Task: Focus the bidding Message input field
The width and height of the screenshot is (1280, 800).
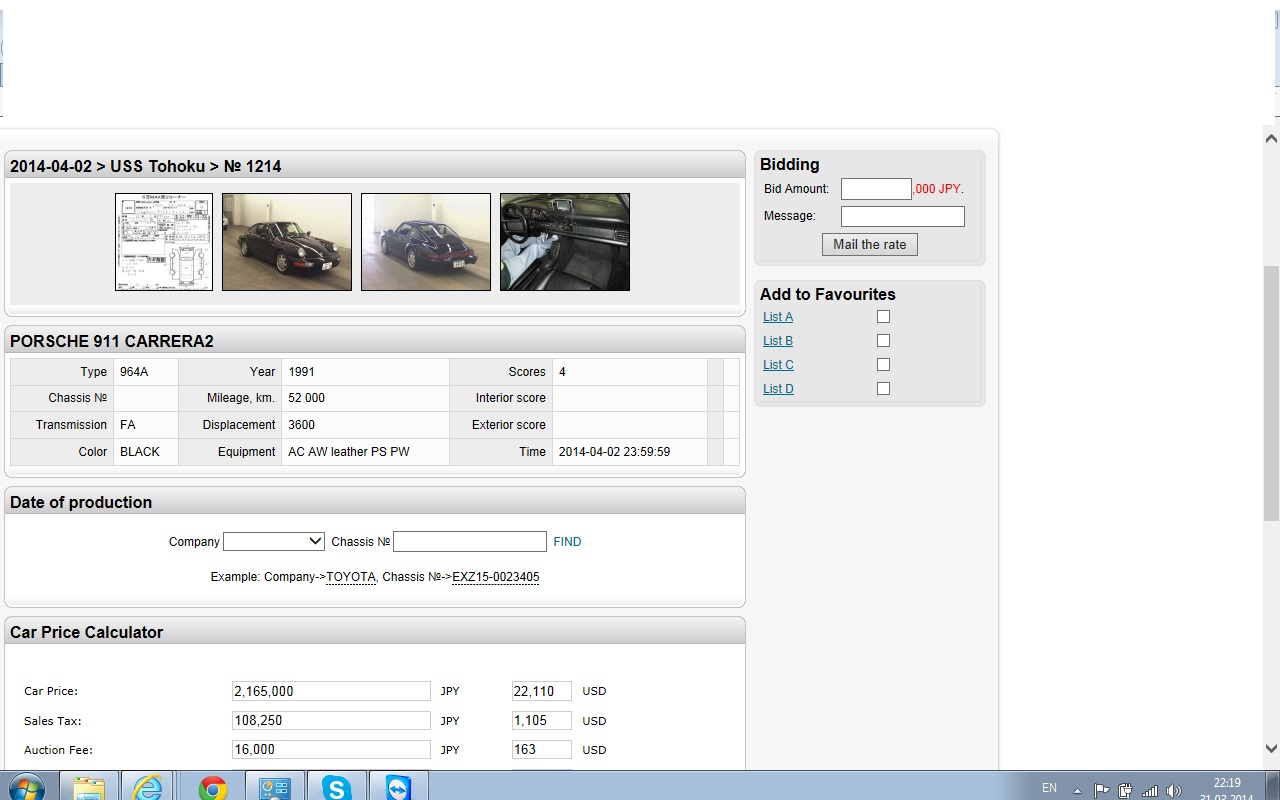Action: (x=903, y=216)
